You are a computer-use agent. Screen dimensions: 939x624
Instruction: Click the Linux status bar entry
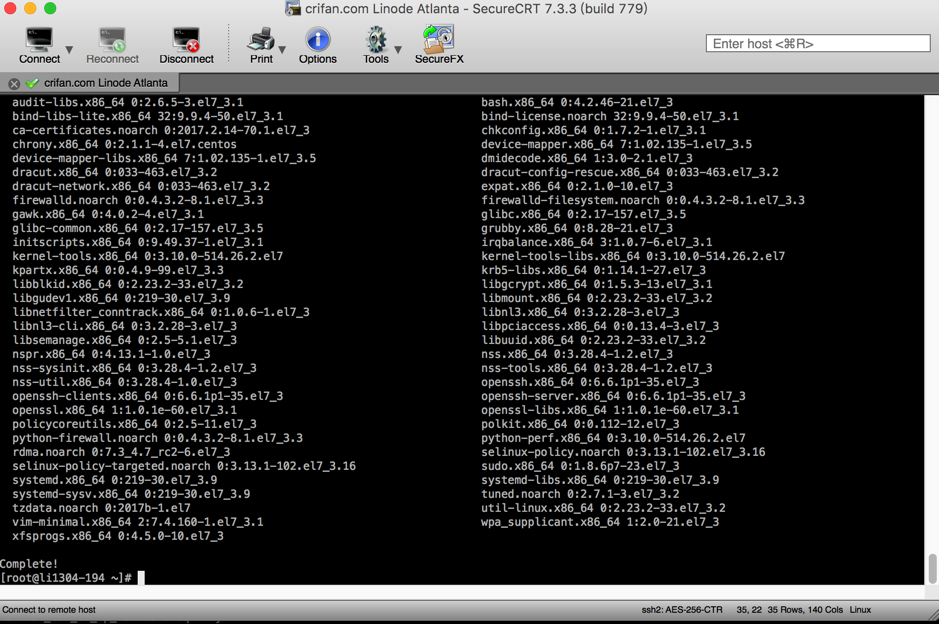[x=860, y=610]
